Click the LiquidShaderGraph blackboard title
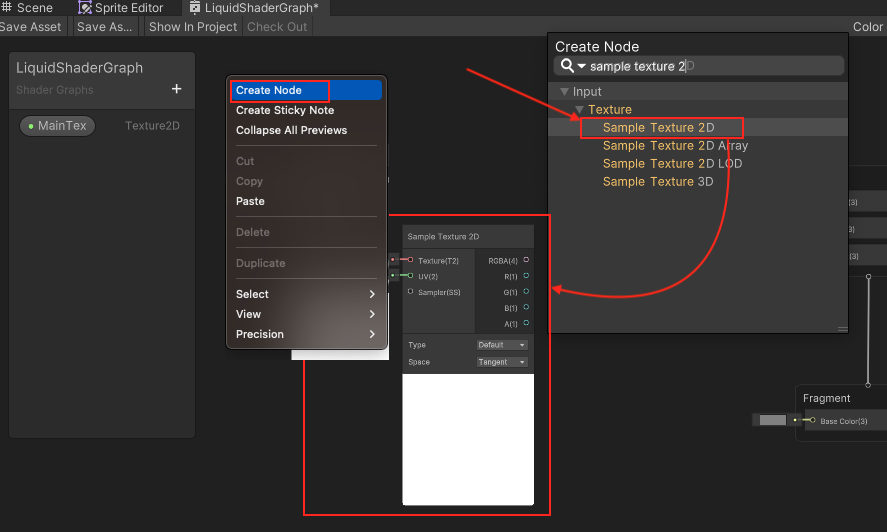The image size is (887, 532). click(x=79, y=68)
